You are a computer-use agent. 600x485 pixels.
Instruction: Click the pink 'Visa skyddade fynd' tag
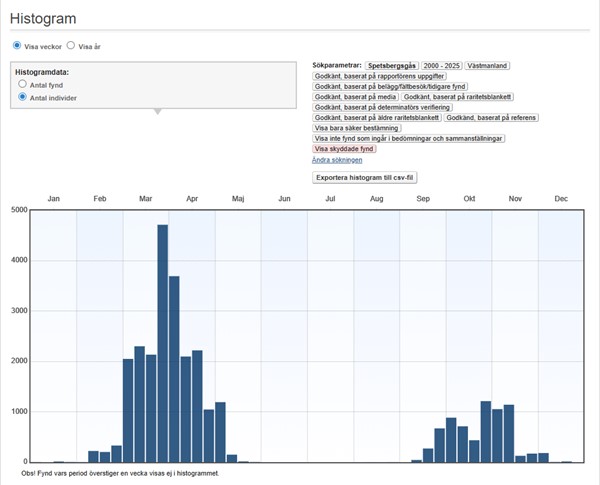coord(344,149)
